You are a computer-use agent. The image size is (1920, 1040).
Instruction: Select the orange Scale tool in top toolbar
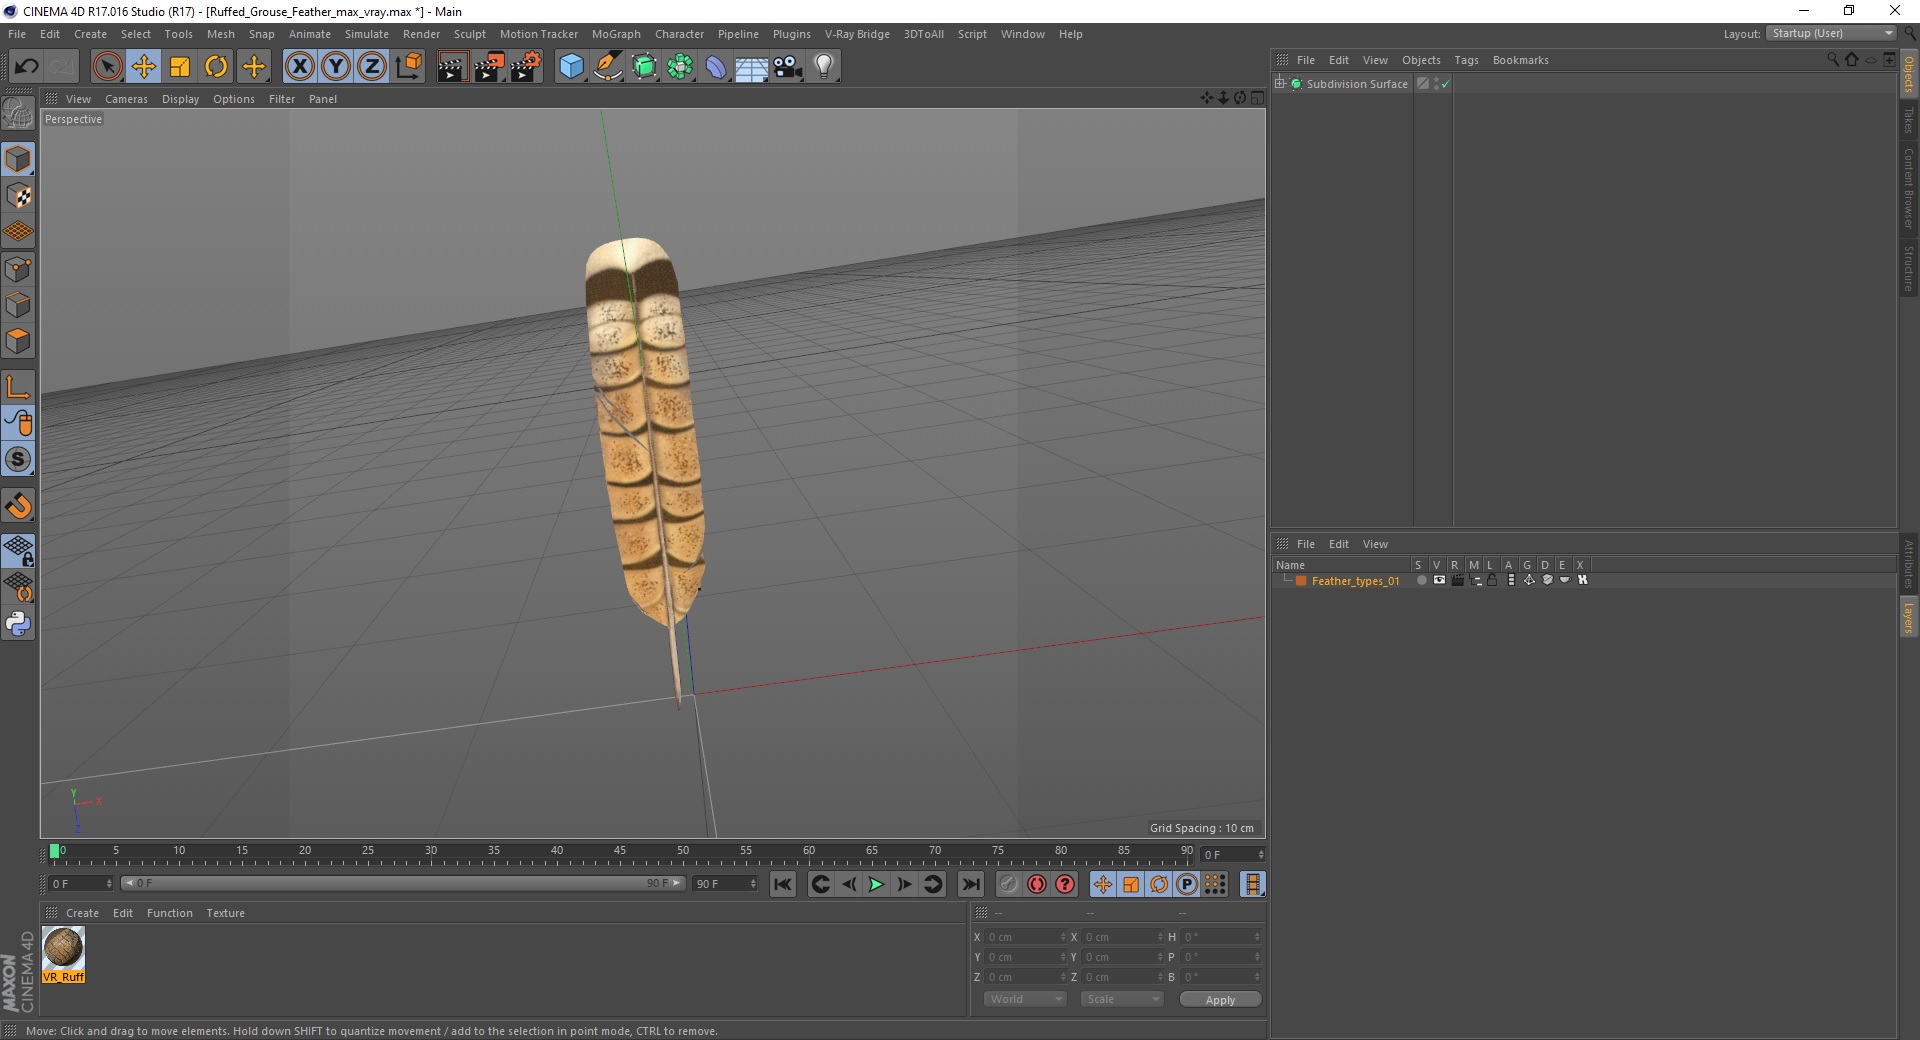(x=180, y=67)
